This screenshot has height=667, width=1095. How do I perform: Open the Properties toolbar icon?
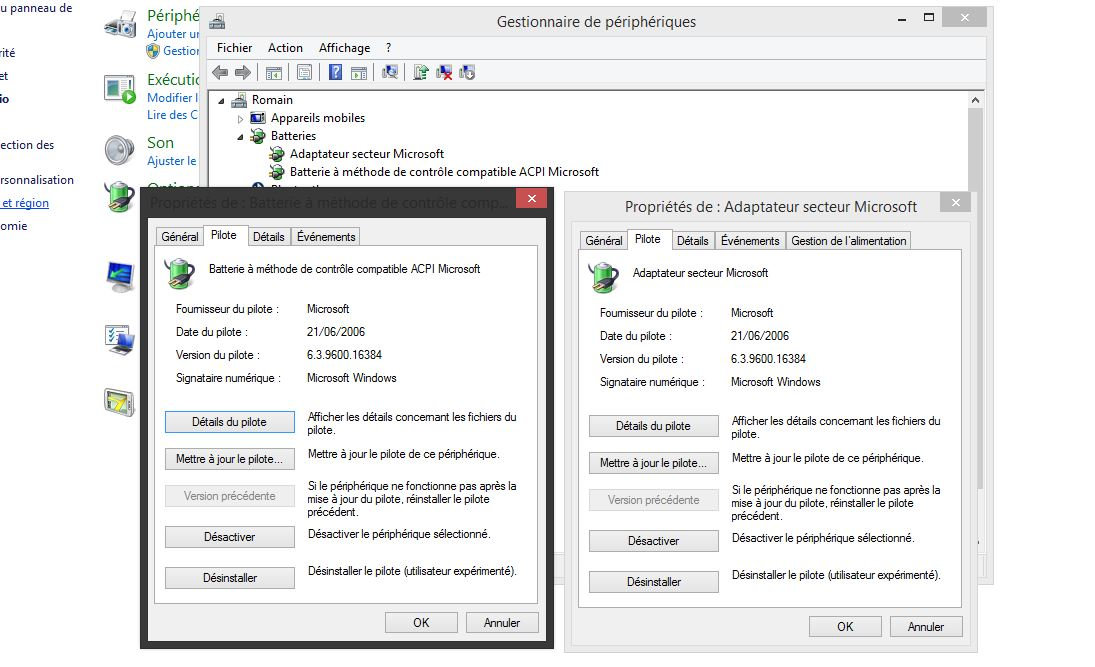click(x=304, y=73)
